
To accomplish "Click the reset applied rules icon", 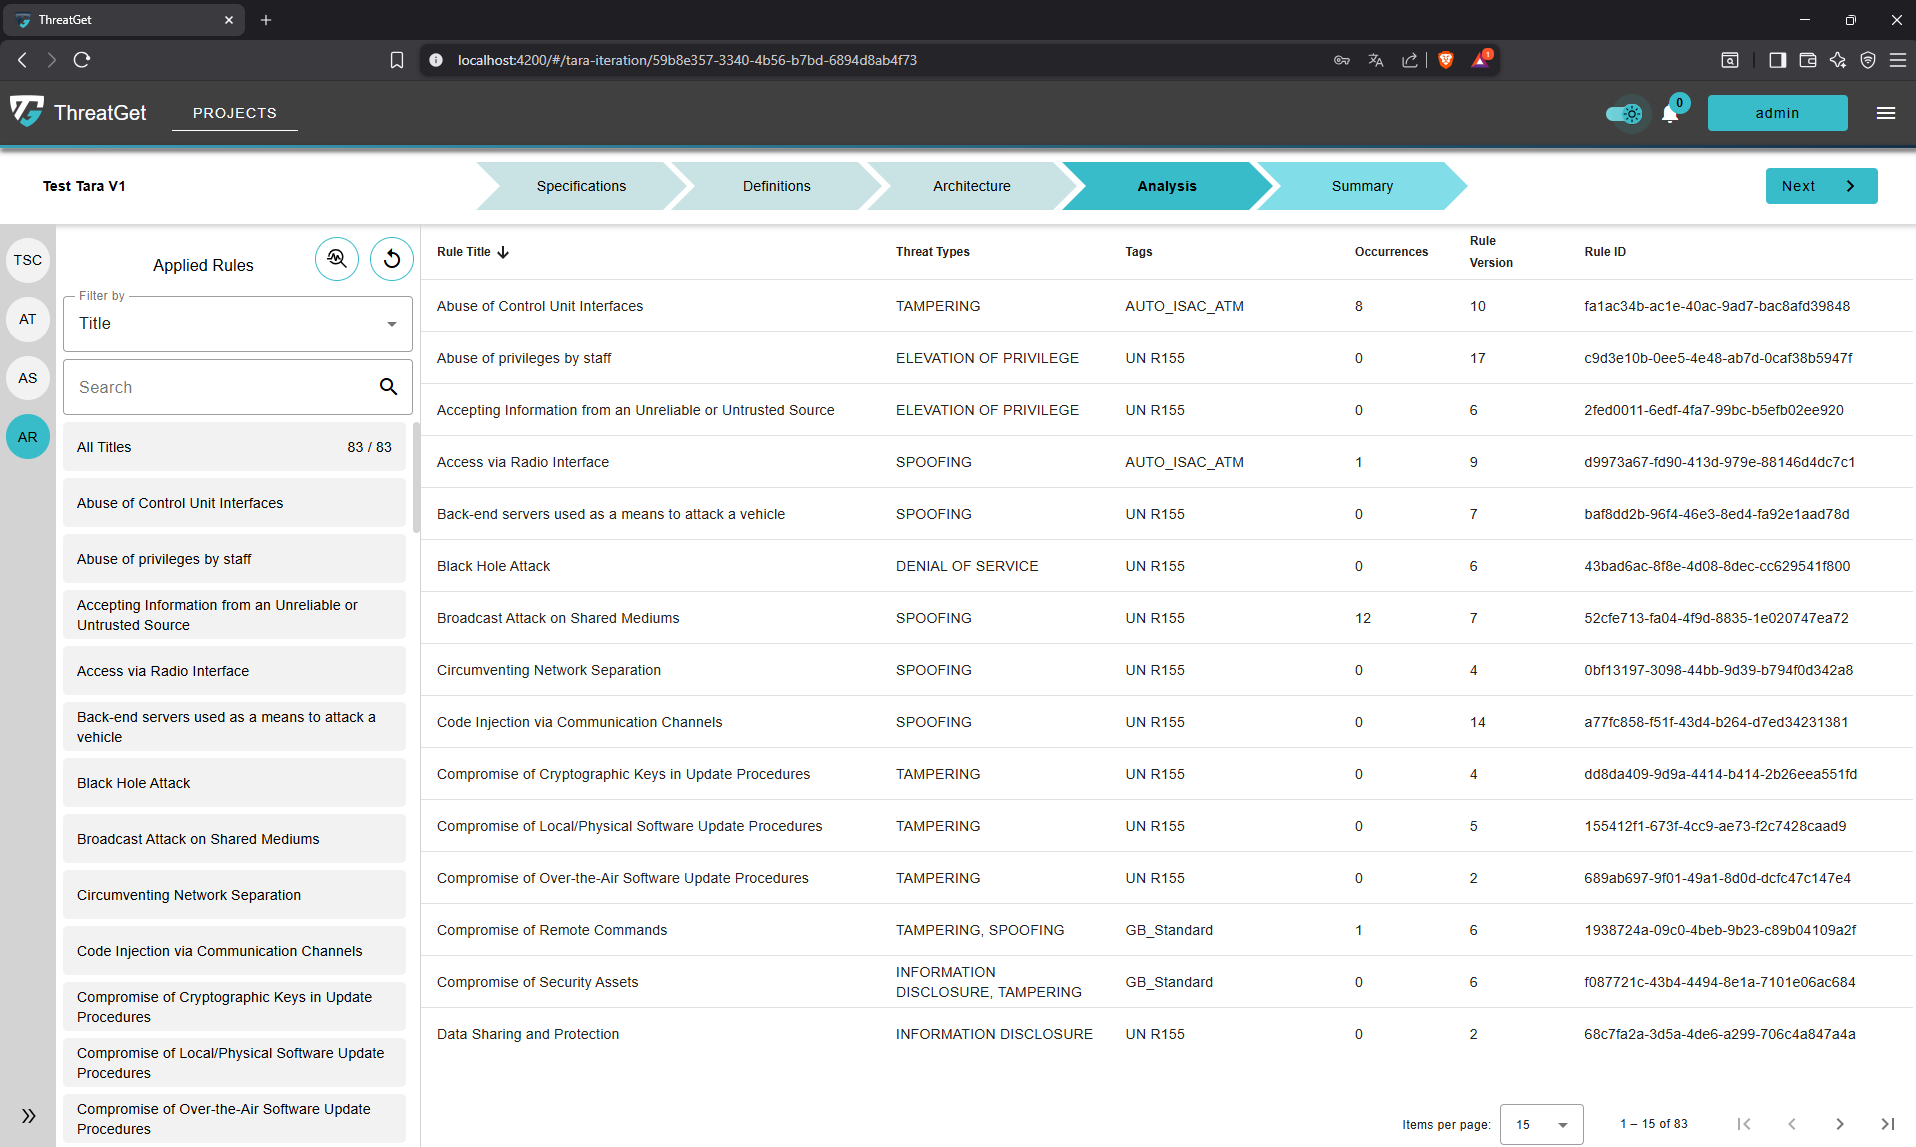I will tap(391, 258).
